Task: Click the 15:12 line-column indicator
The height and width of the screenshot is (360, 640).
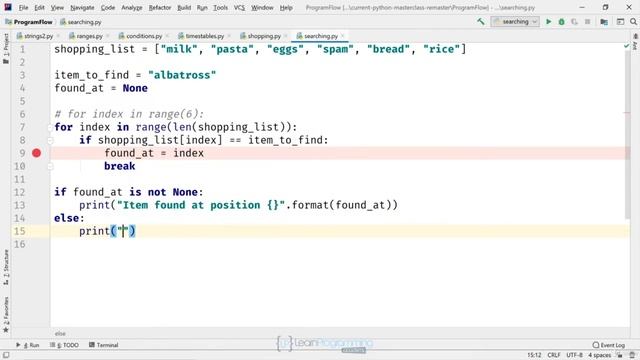Action: pyautogui.click(x=534, y=355)
